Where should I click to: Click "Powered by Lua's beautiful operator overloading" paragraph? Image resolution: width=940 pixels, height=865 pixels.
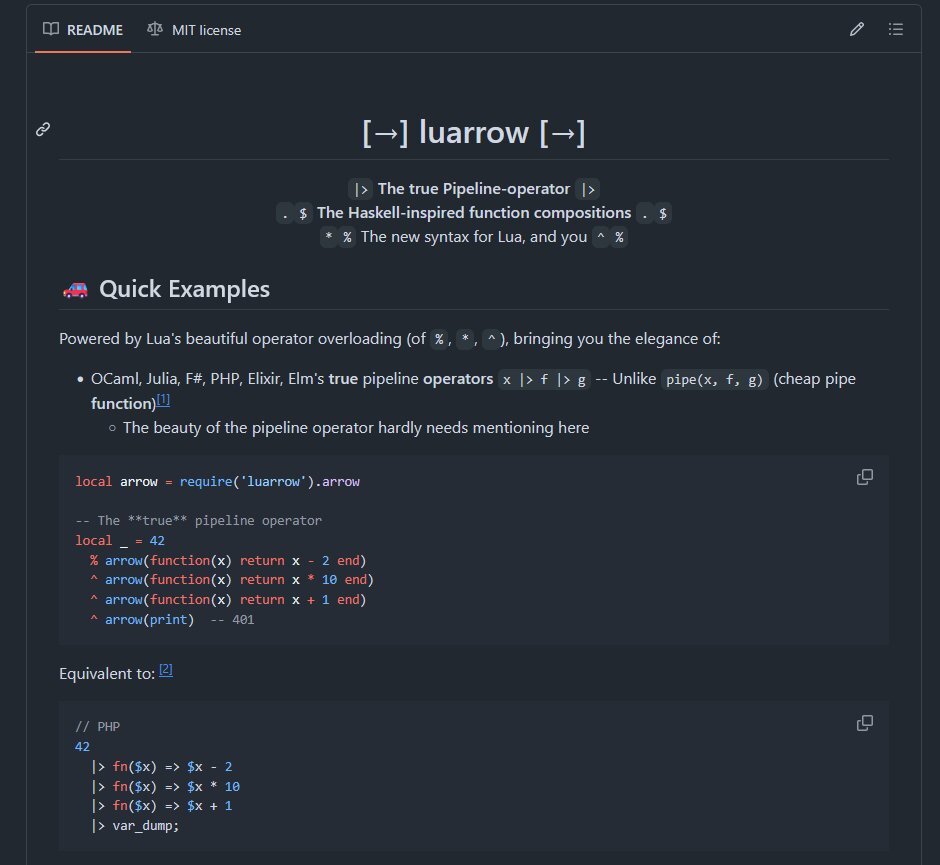click(x=390, y=339)
